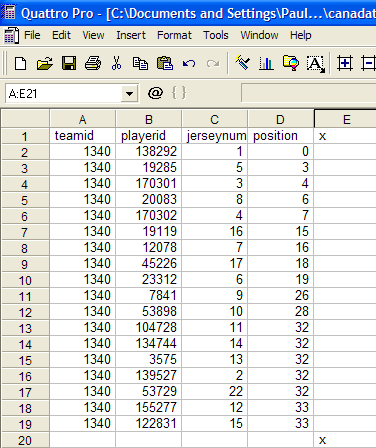Activate the QuickFormat paint roller icon

tap(242, 63)
